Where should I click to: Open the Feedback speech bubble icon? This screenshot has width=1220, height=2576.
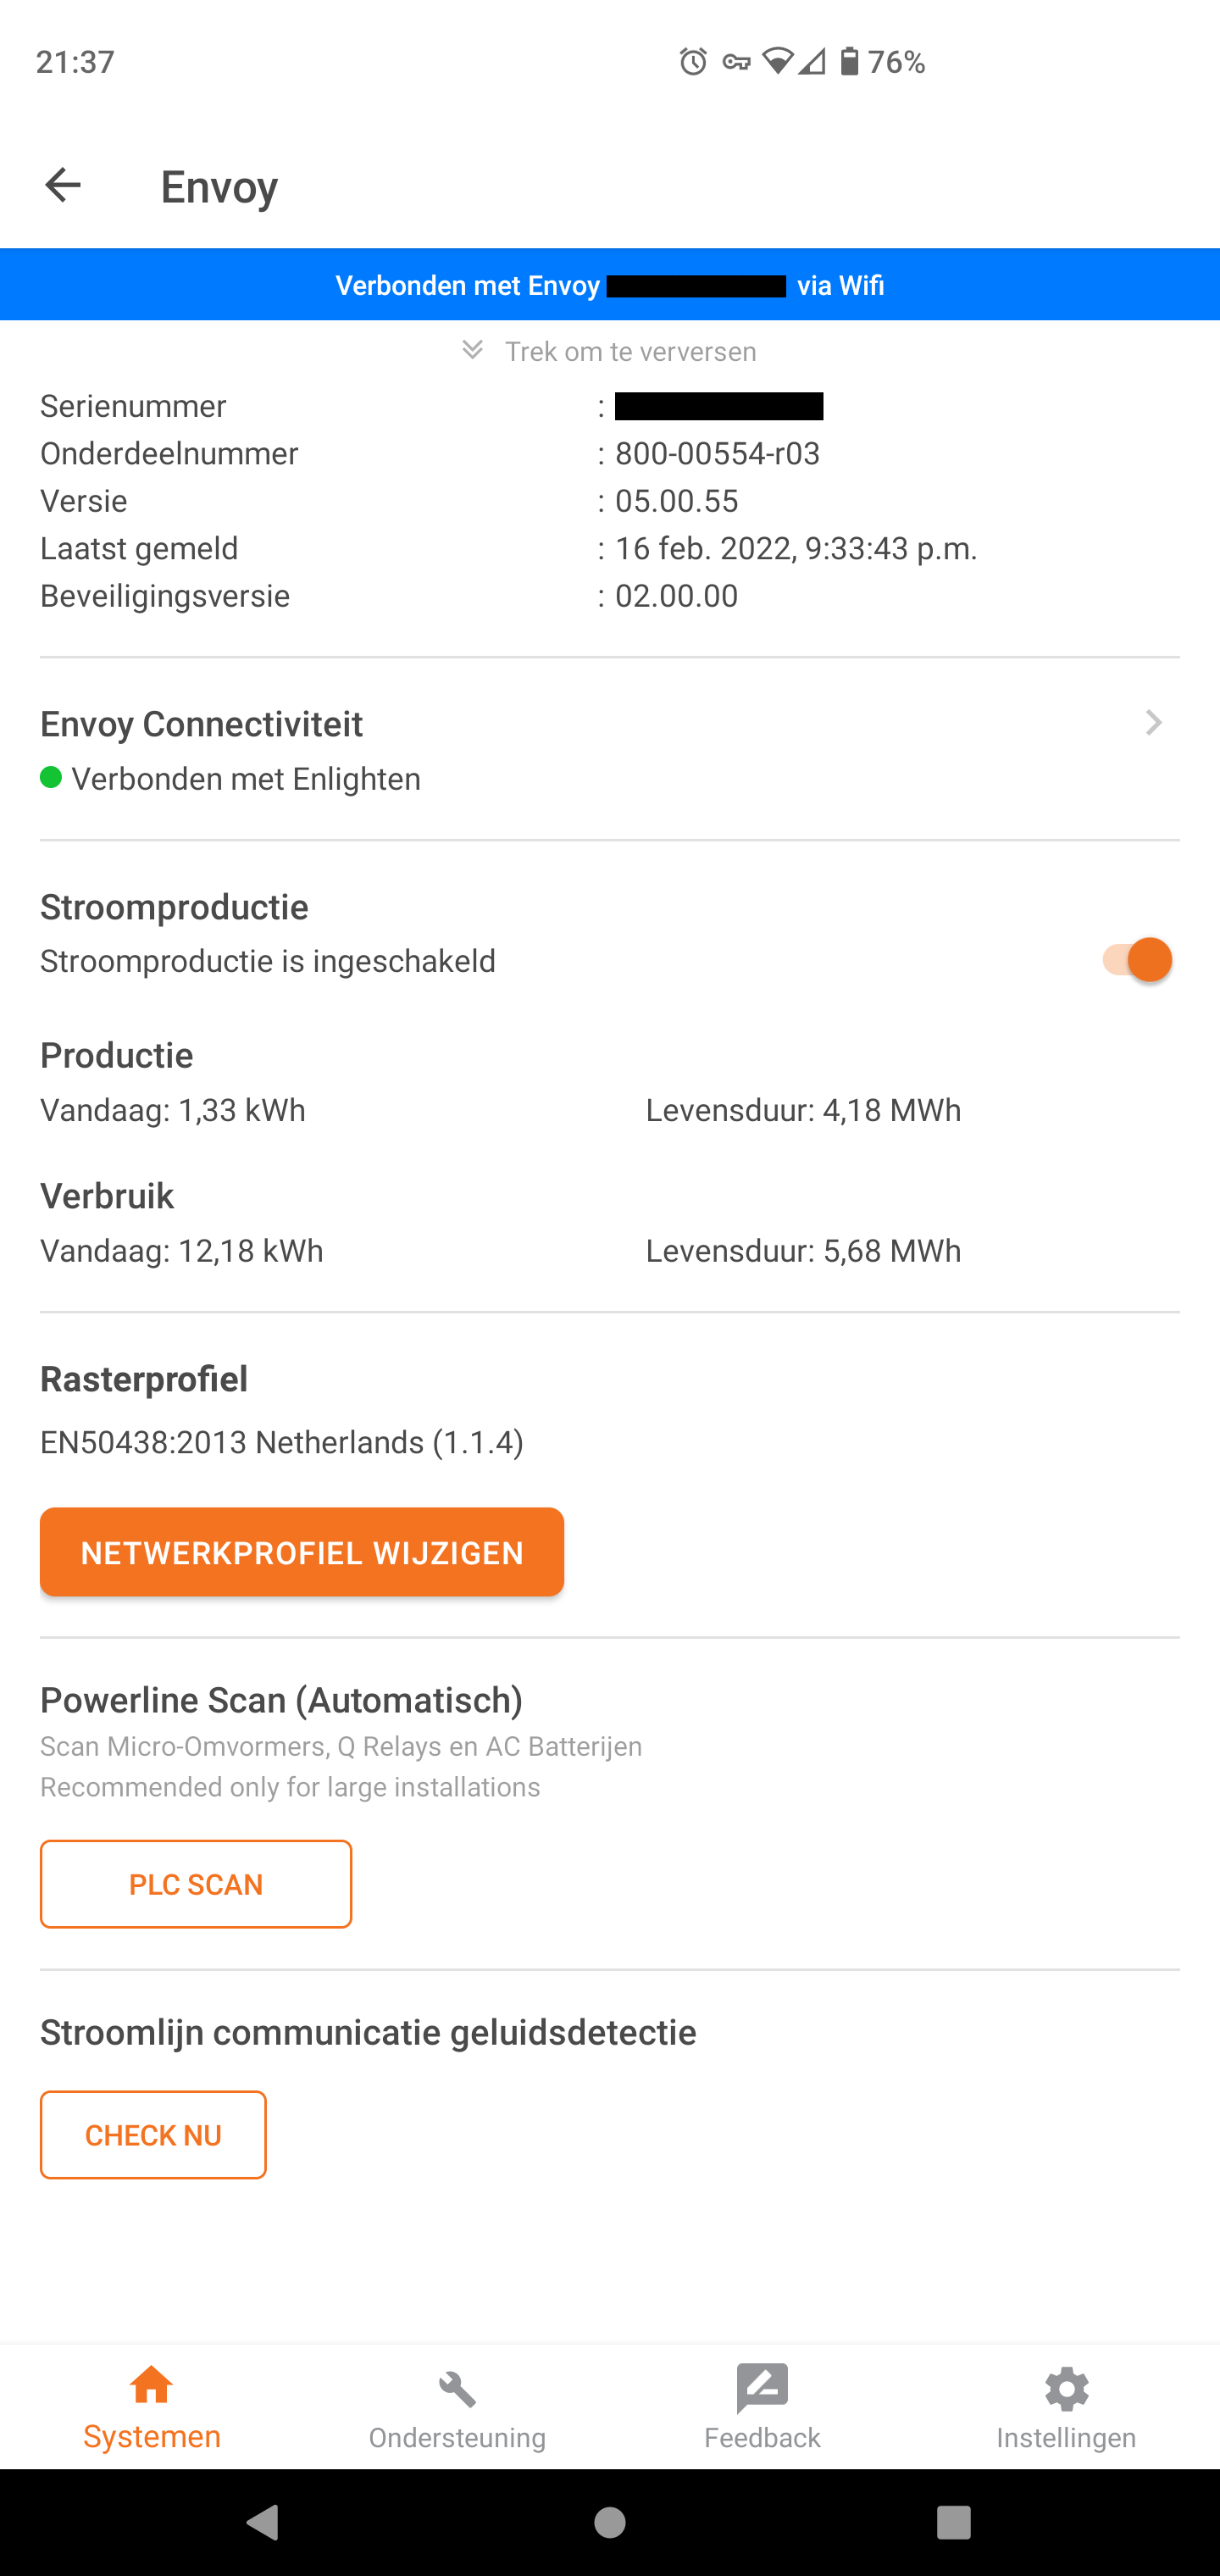click(762, 2388)
